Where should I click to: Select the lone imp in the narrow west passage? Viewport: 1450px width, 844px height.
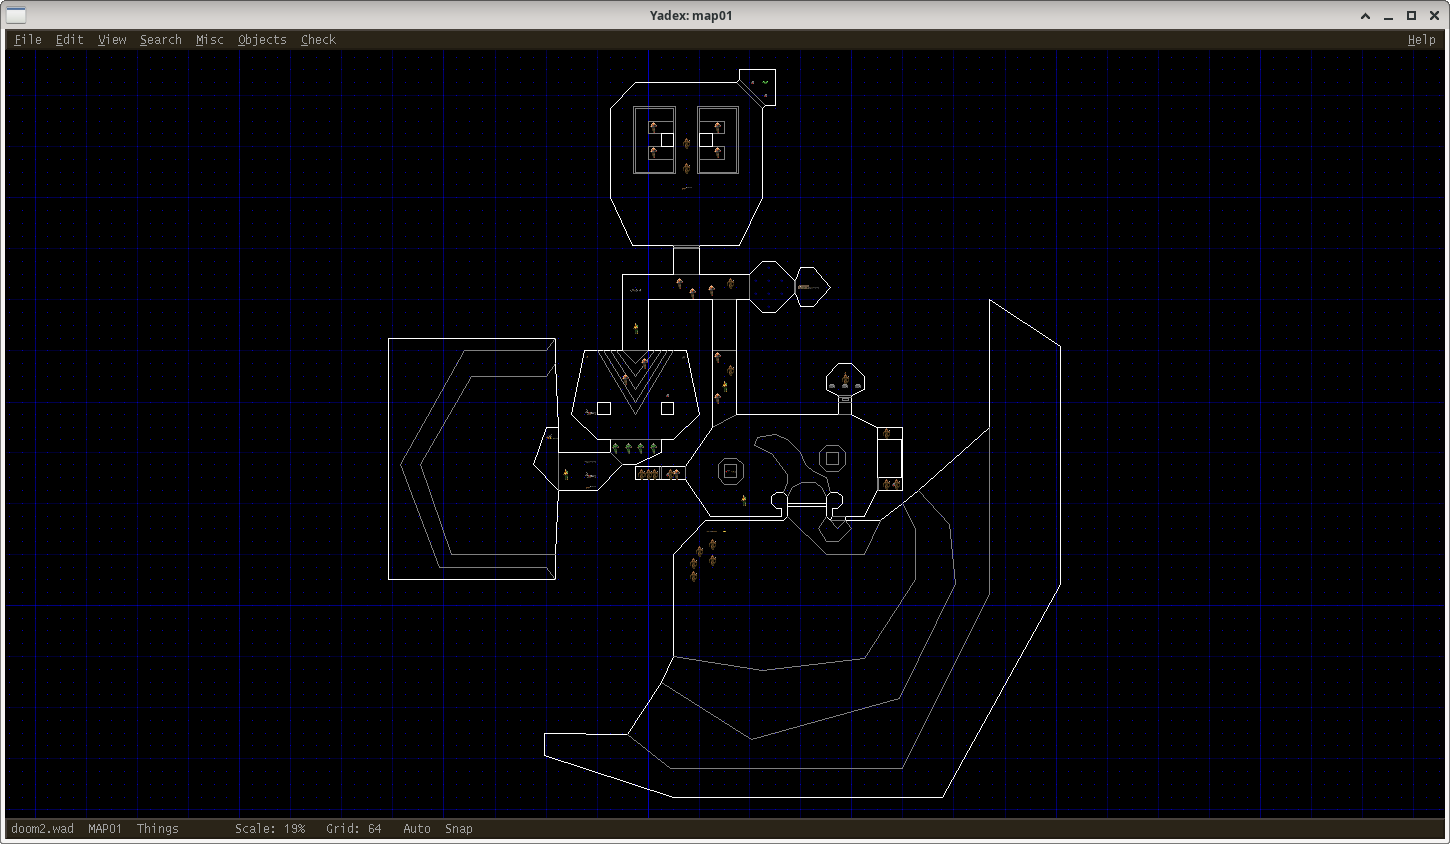coord(636,328)
